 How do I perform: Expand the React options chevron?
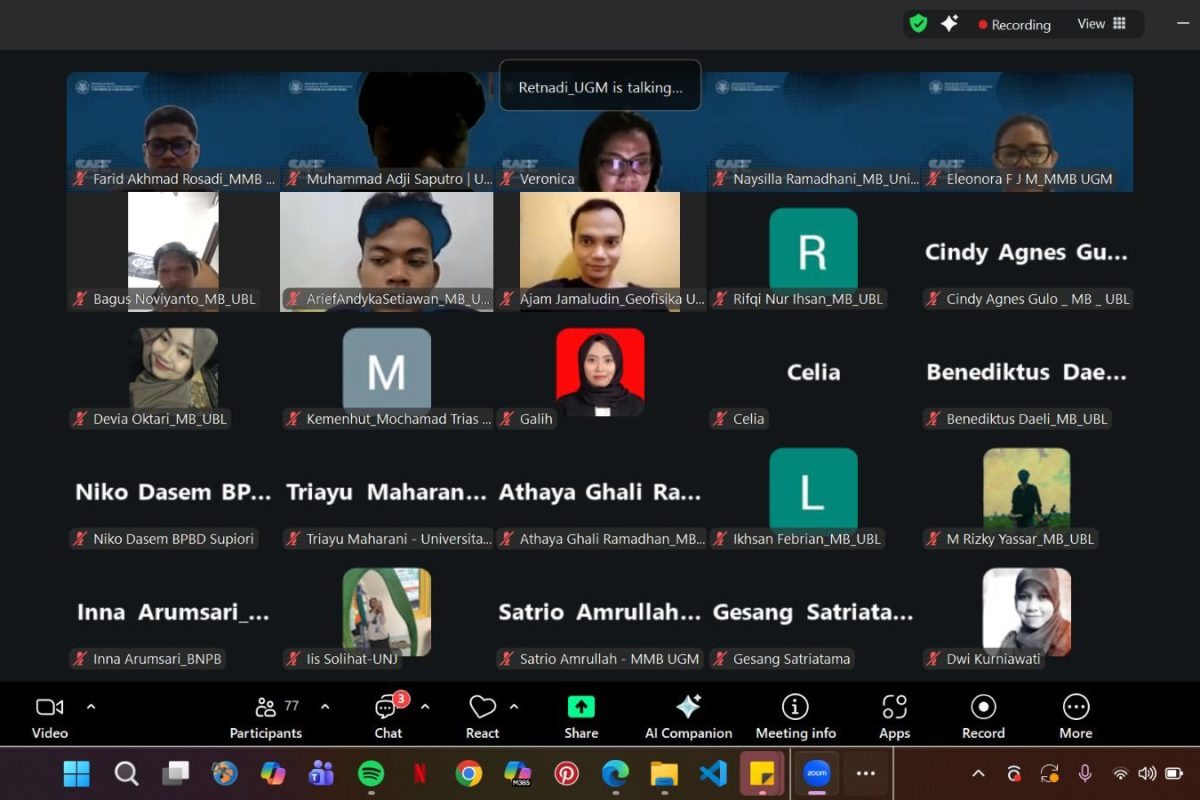pos(514,707)
